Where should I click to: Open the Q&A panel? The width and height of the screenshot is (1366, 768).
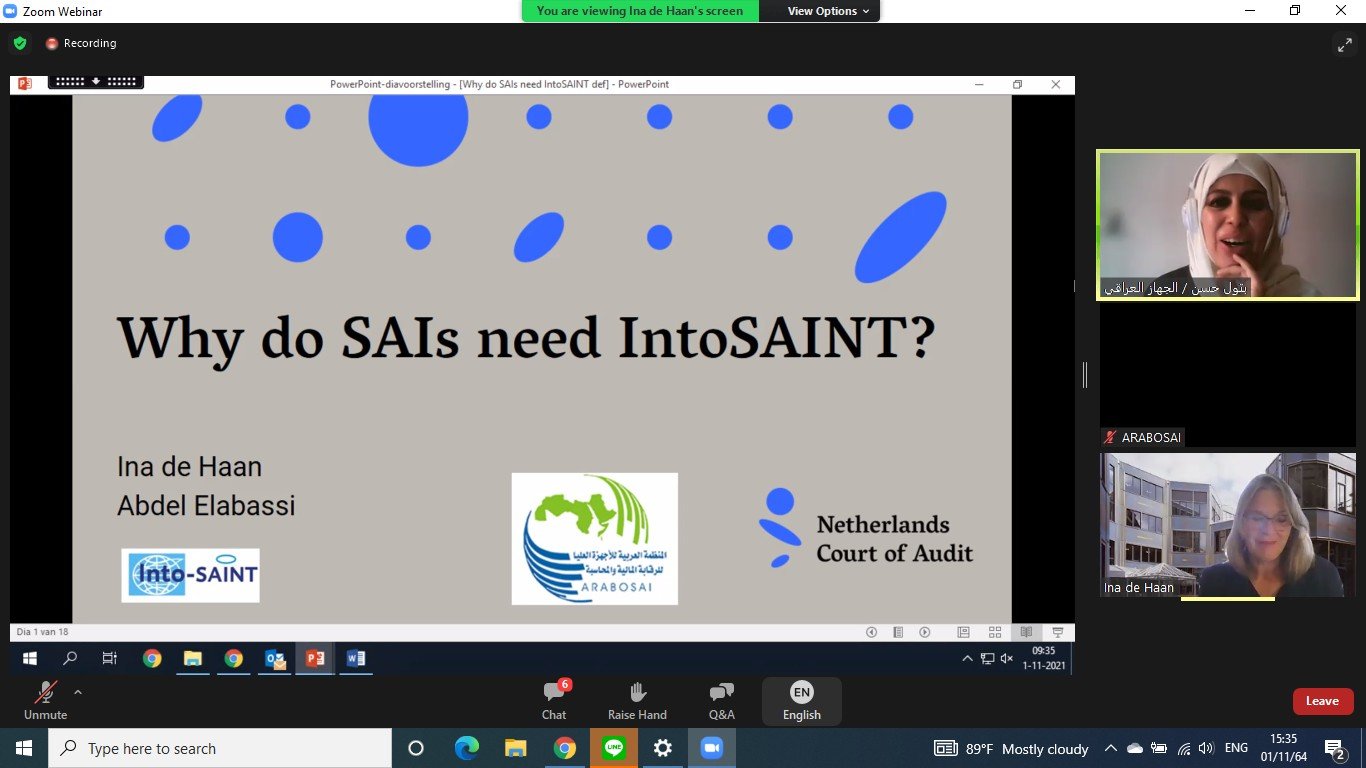pyautogui.click(x=721, y=701)
